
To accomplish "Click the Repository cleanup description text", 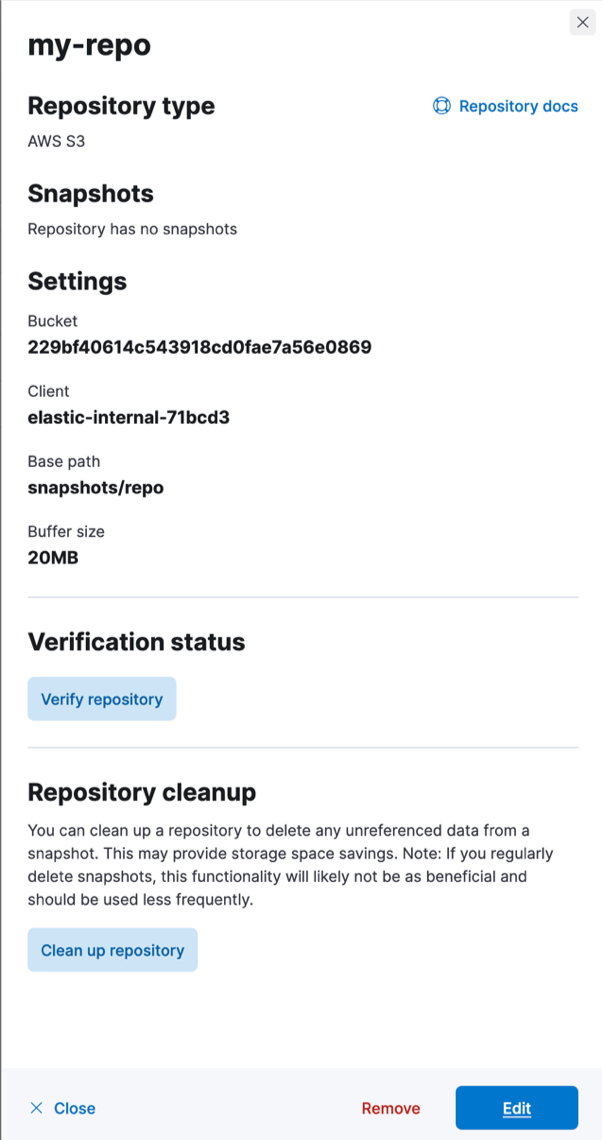I will click(290, 856).
